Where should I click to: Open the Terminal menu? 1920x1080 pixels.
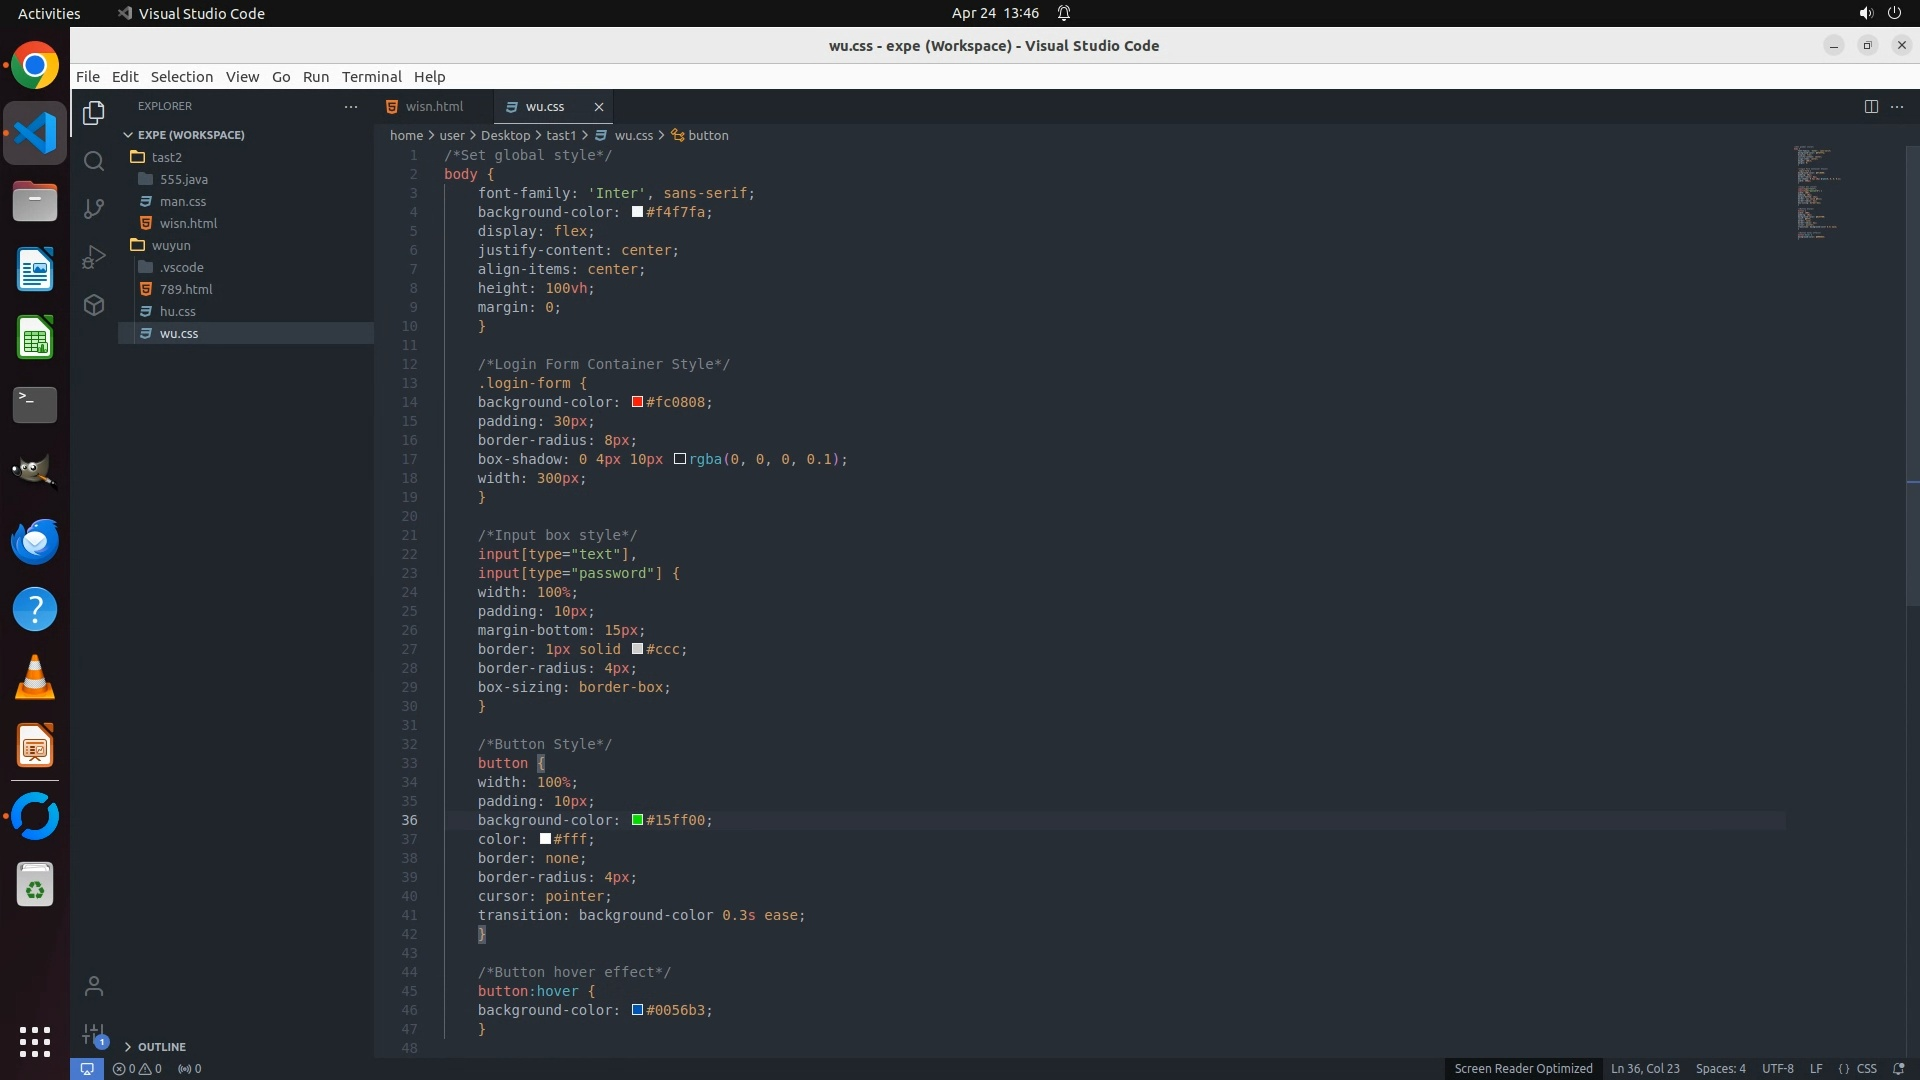pos(371,77)
